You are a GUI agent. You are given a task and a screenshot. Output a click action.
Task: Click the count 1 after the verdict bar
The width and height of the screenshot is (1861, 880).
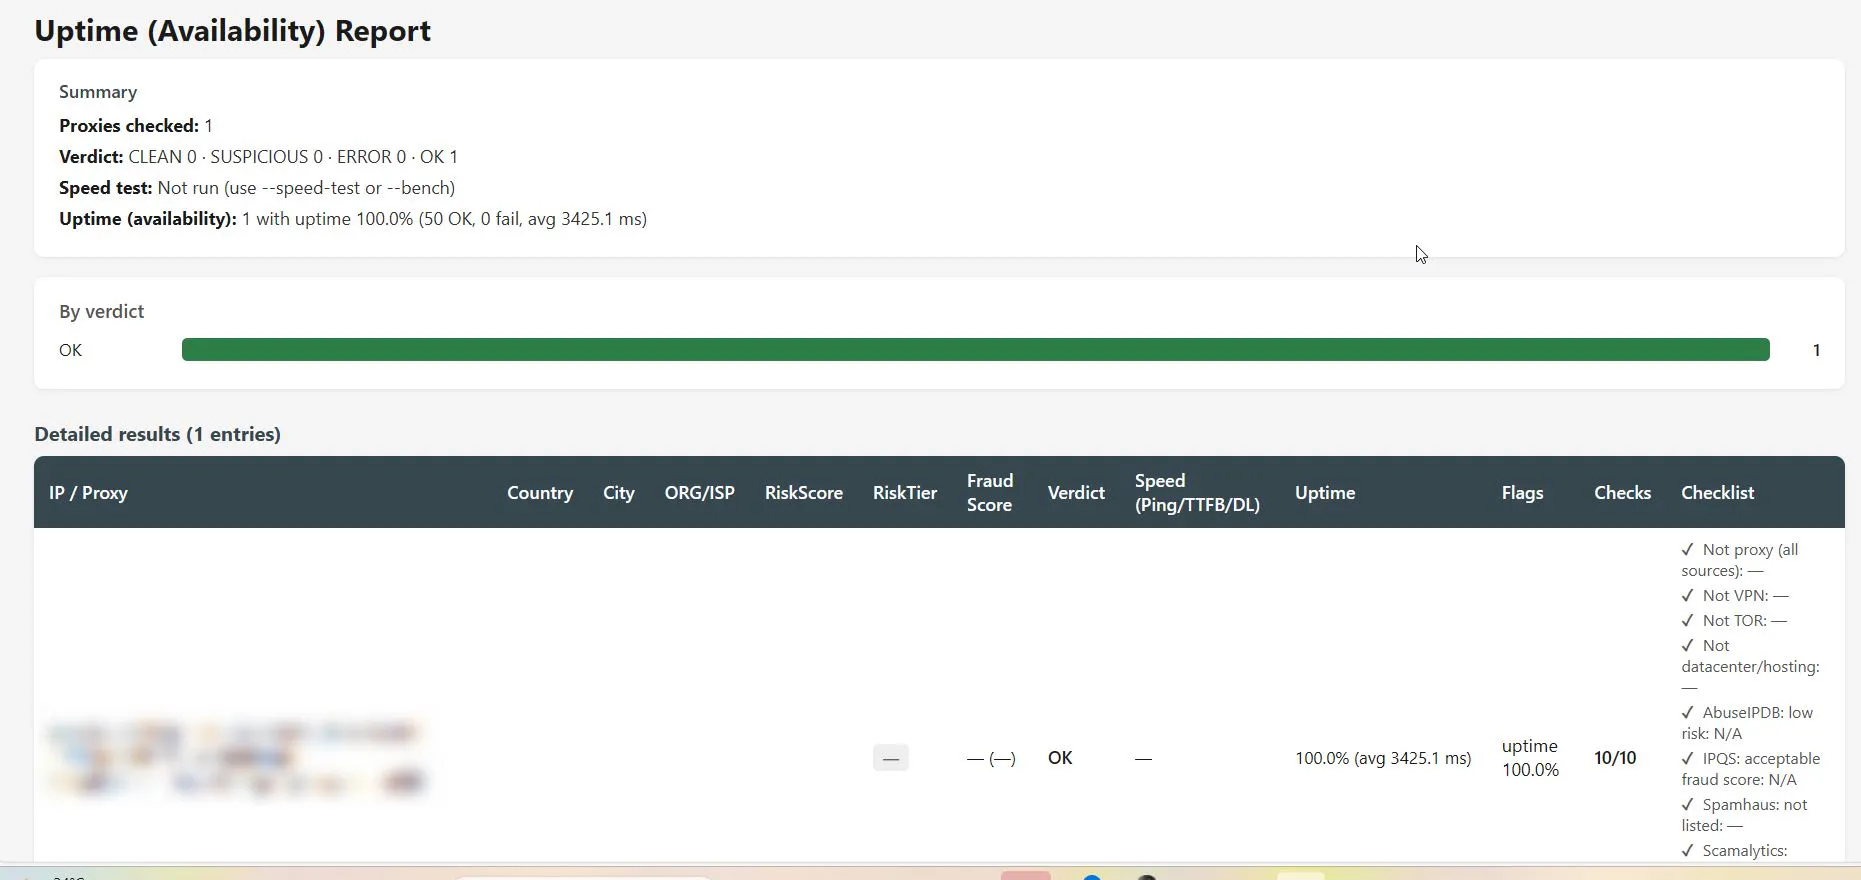1817,351
